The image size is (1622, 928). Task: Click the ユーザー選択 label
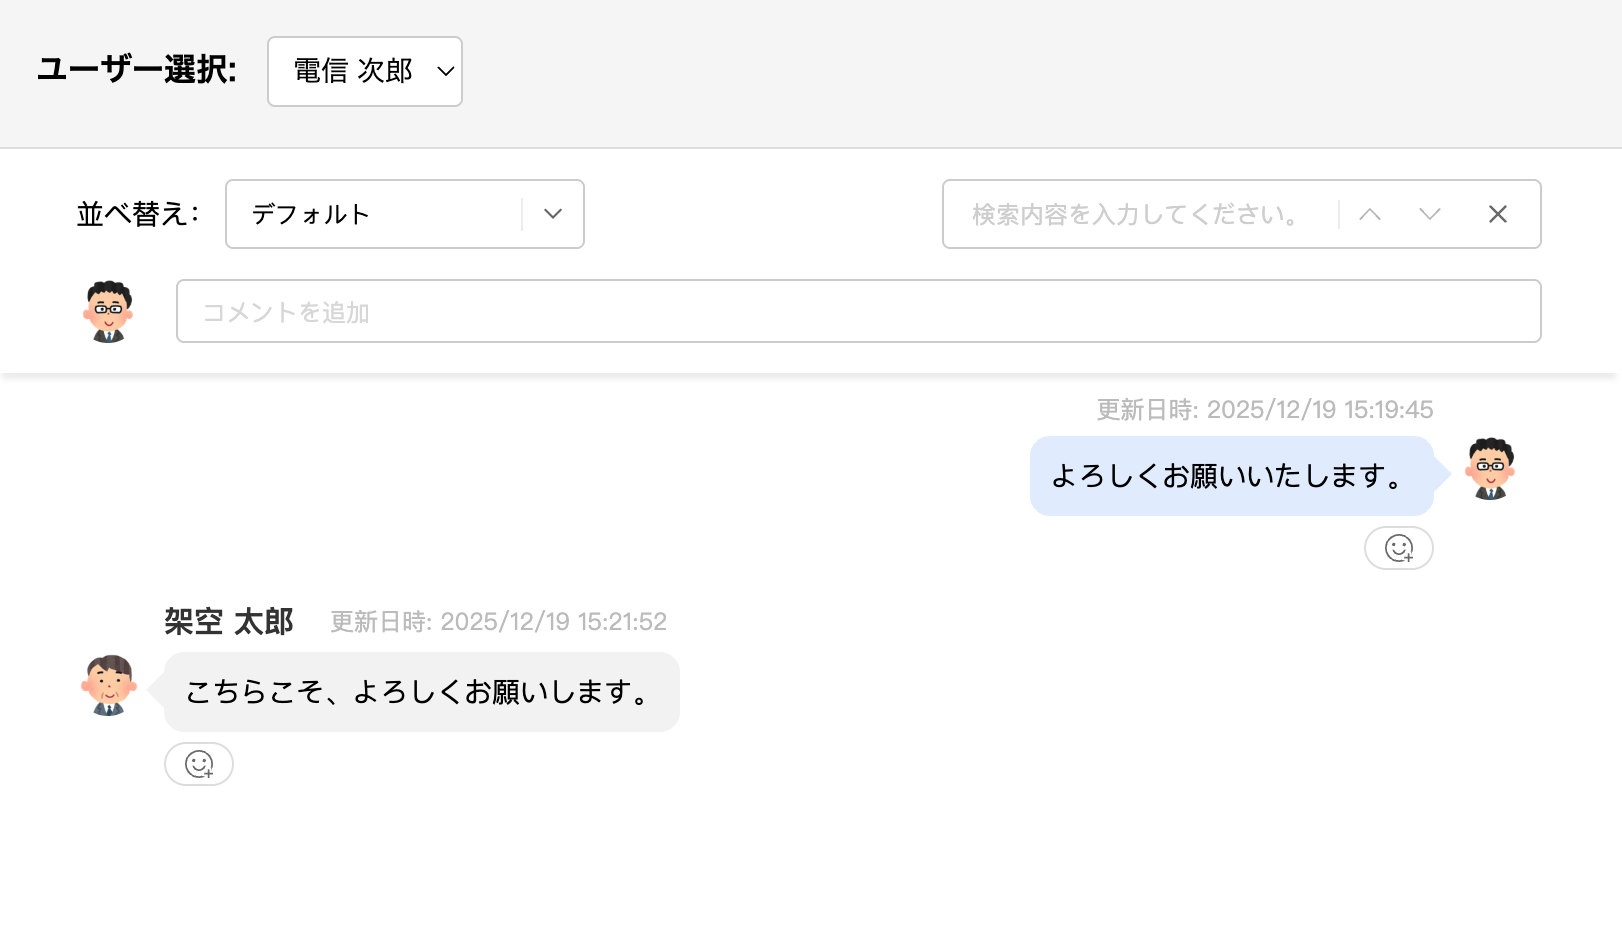coord(137,70)
